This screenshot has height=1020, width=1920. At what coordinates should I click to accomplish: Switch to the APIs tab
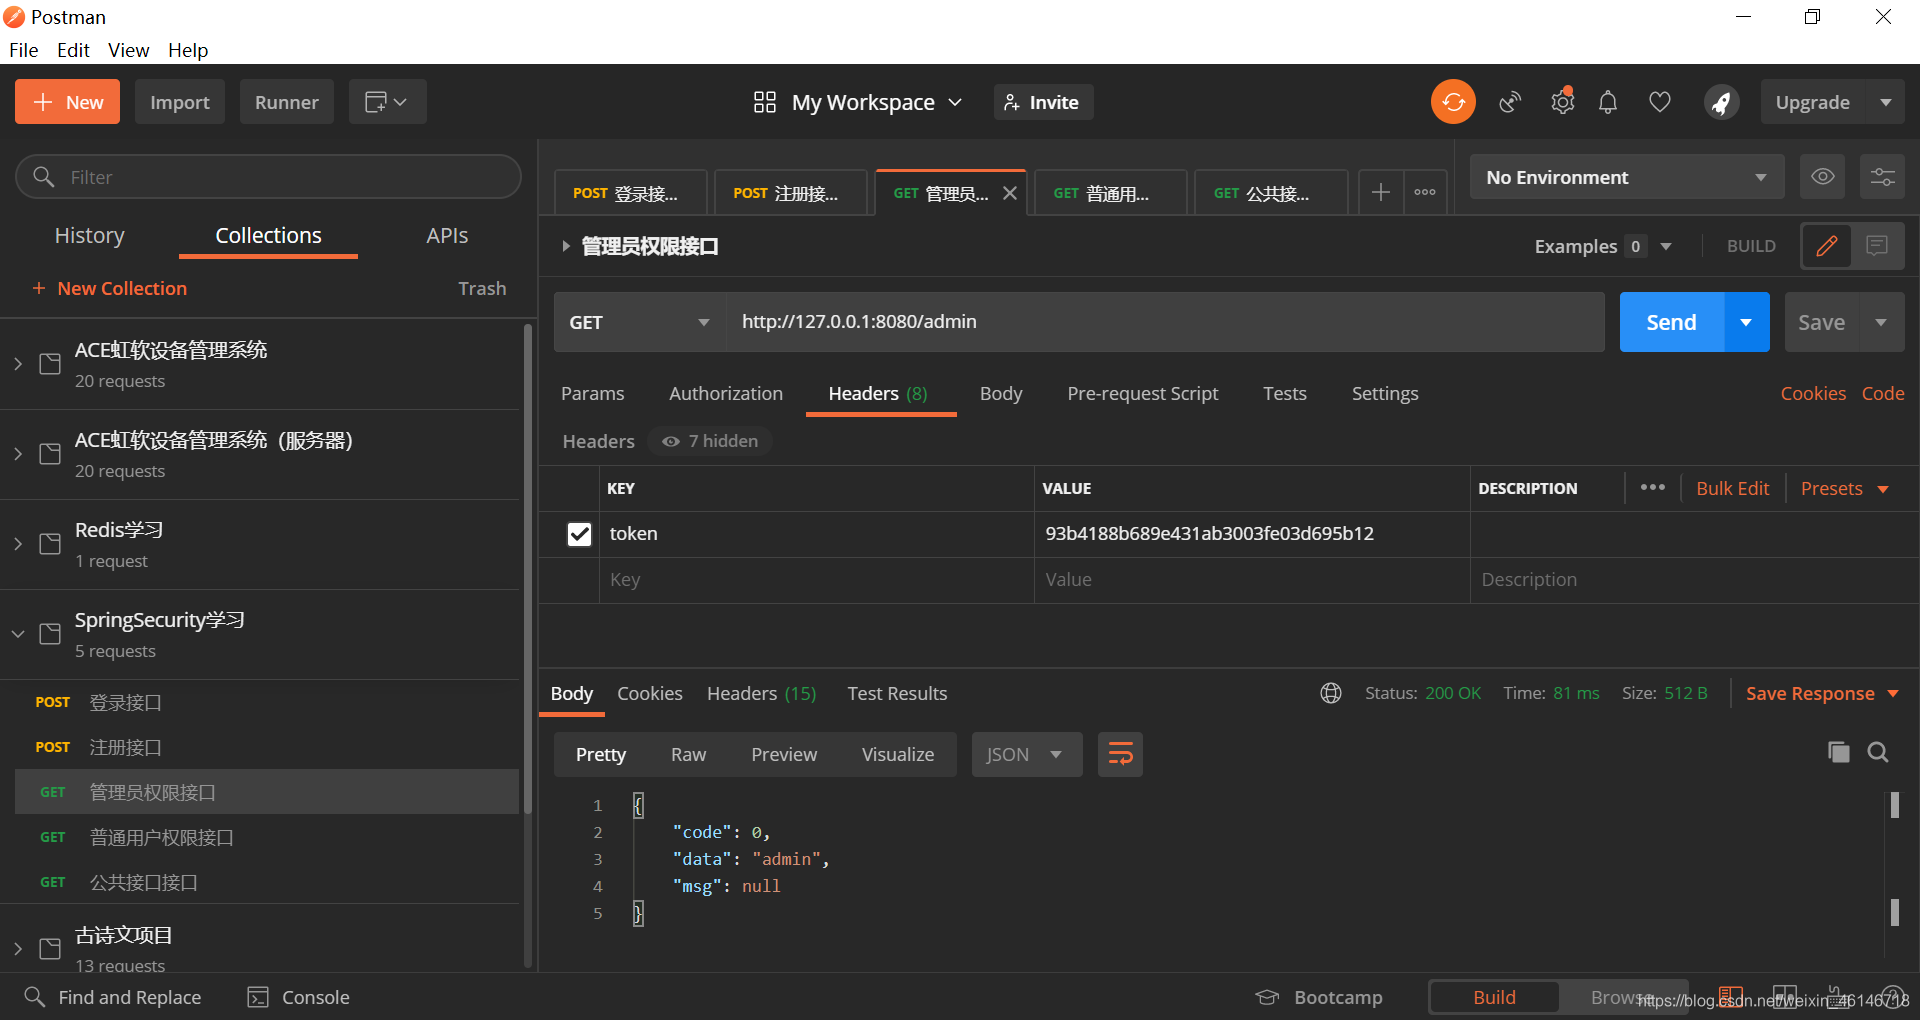point(447,235)
